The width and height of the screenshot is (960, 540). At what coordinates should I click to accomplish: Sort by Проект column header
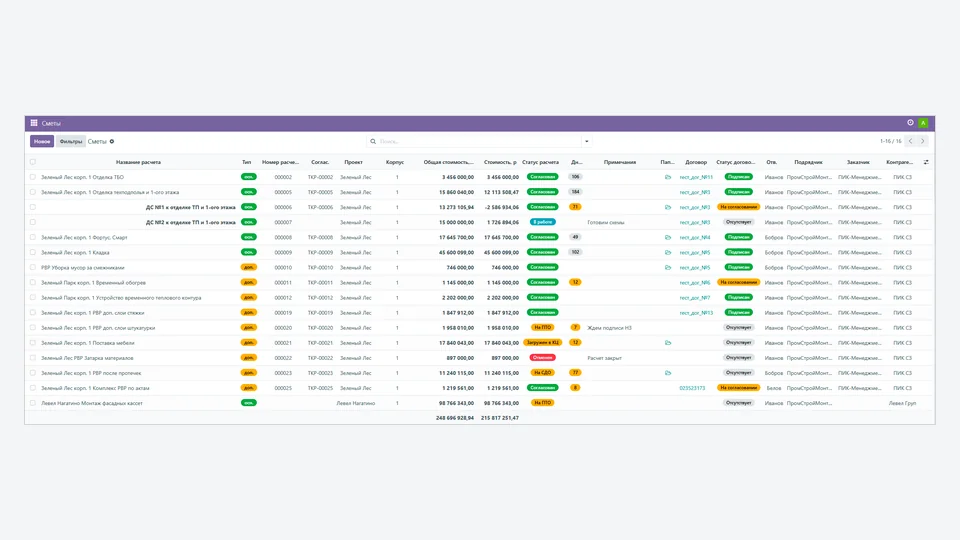tap(353, 162)
